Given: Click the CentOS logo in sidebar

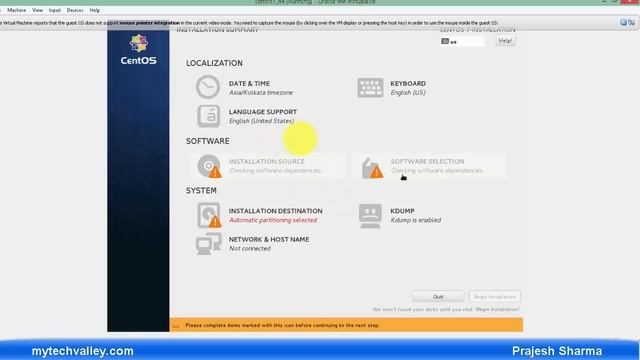Looking at the screenshot, I should [x=138, y=49].
